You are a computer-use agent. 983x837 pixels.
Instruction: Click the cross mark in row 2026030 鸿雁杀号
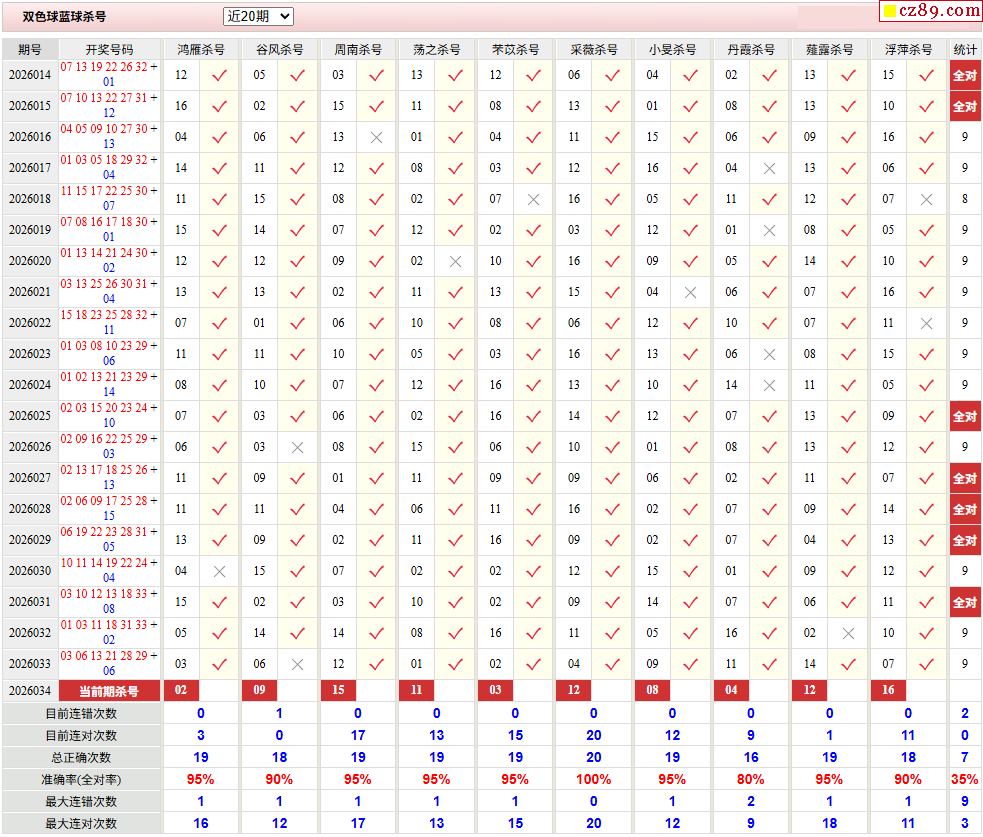[x=219, y=571]
